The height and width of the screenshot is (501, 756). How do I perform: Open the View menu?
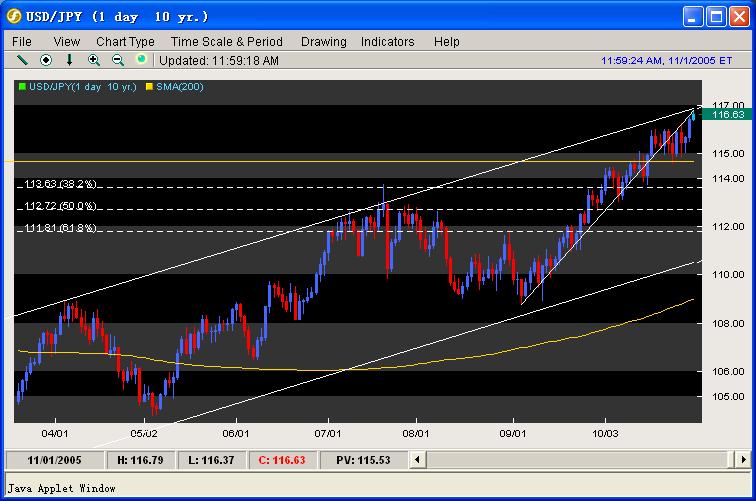(67, 42)
